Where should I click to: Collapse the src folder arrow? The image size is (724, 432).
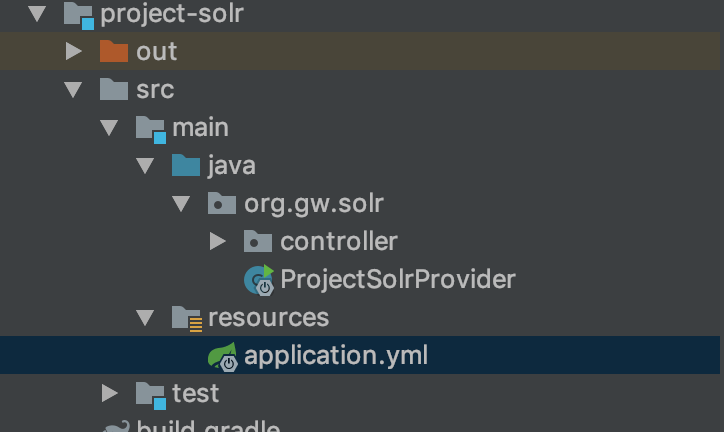tap(73, 89)
